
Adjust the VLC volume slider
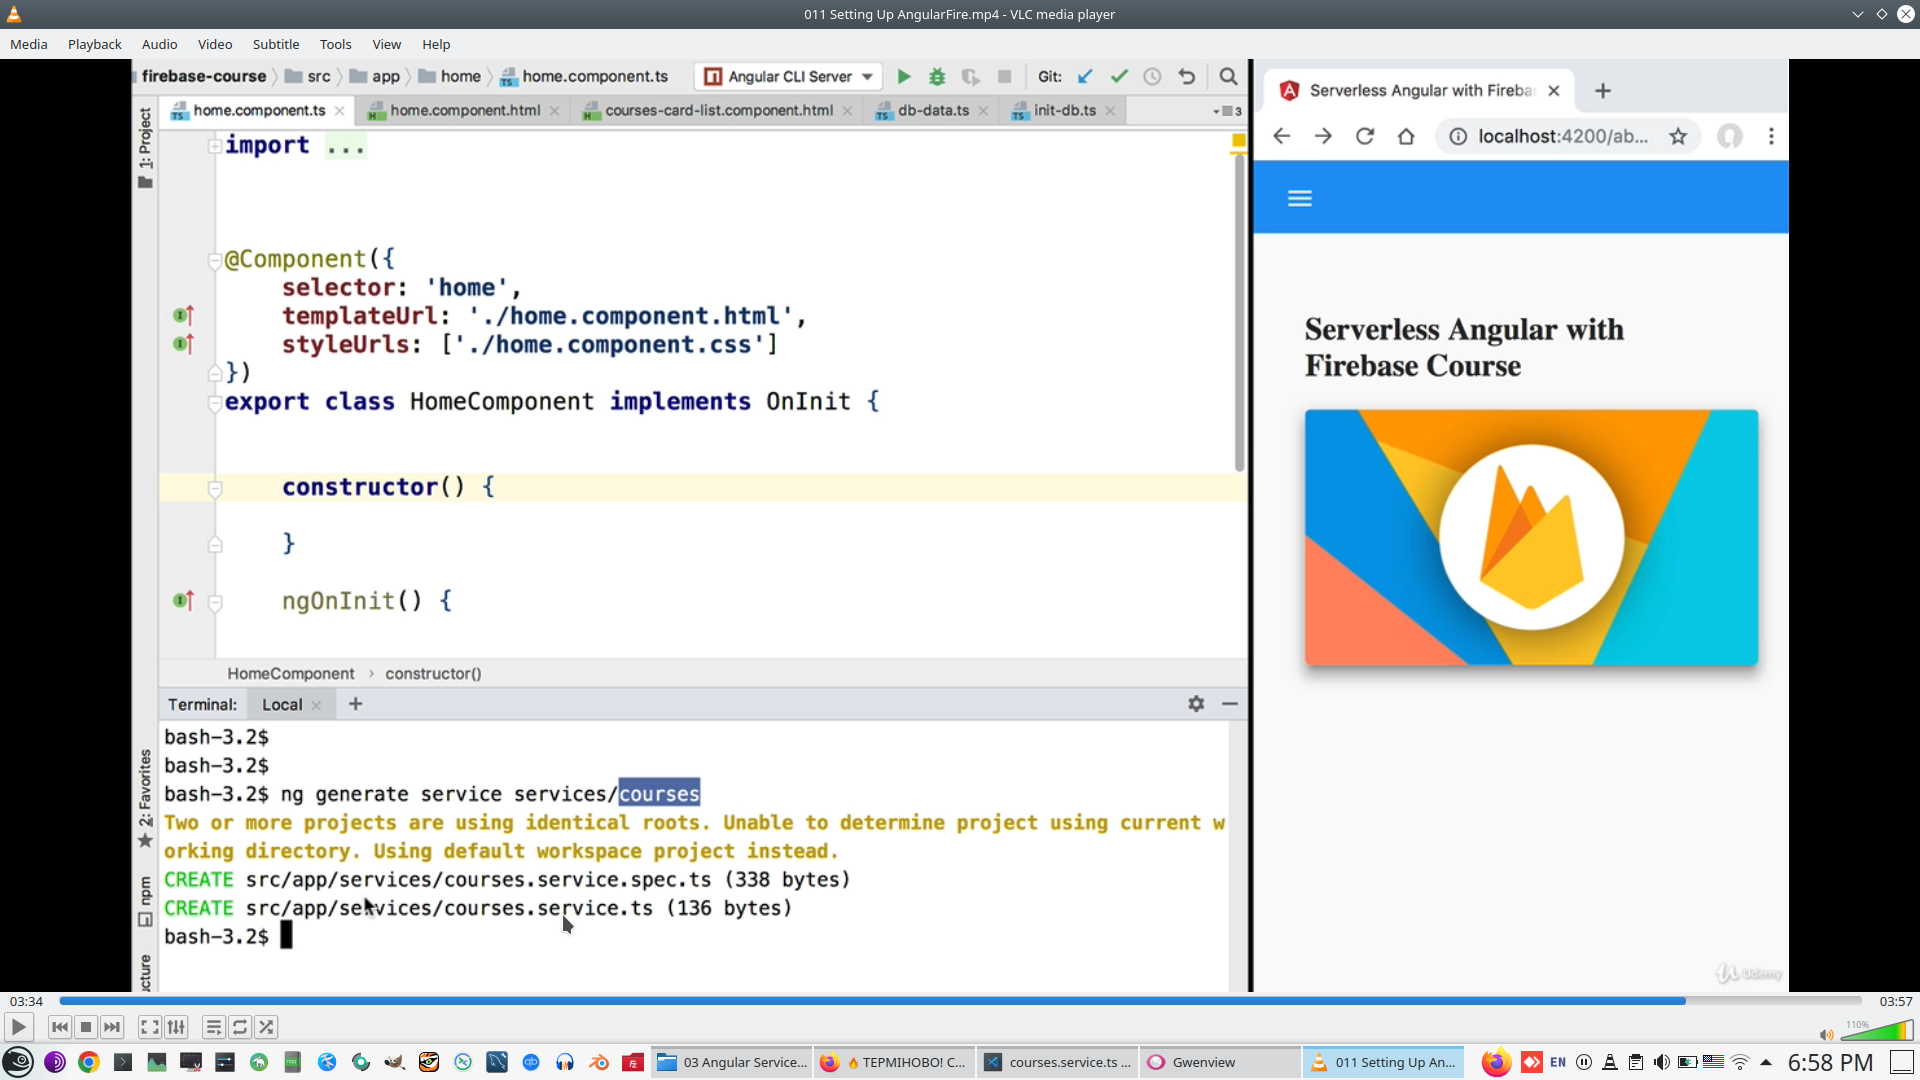point(1877,1032)
